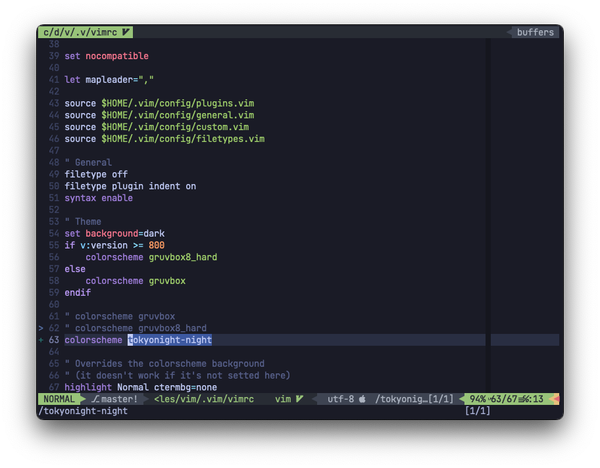Click the '>' sign marker on line 62

40,327
